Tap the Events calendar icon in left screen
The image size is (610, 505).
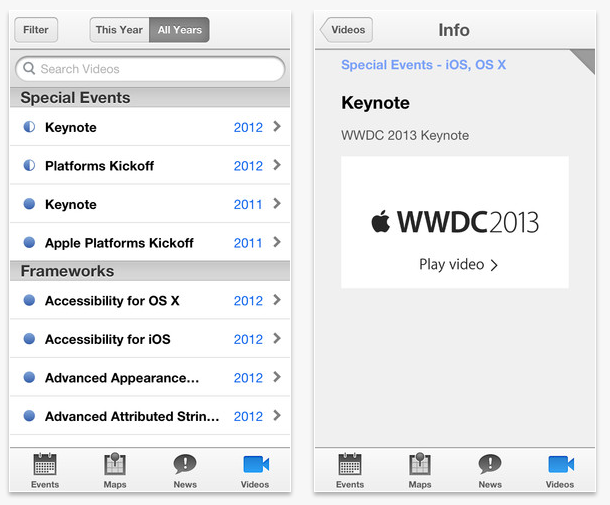coord(45,465)
